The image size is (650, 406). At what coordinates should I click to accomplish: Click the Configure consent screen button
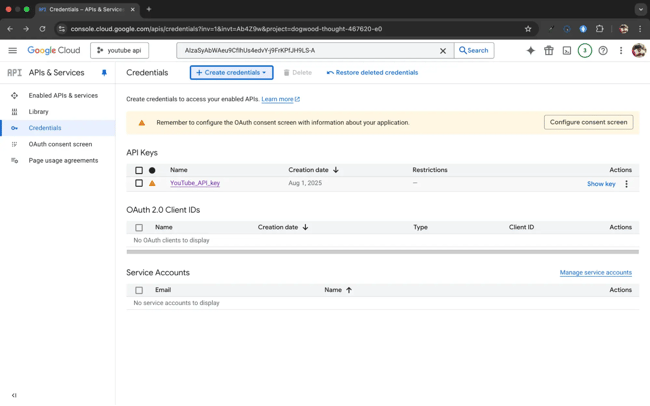coord(588,122)
